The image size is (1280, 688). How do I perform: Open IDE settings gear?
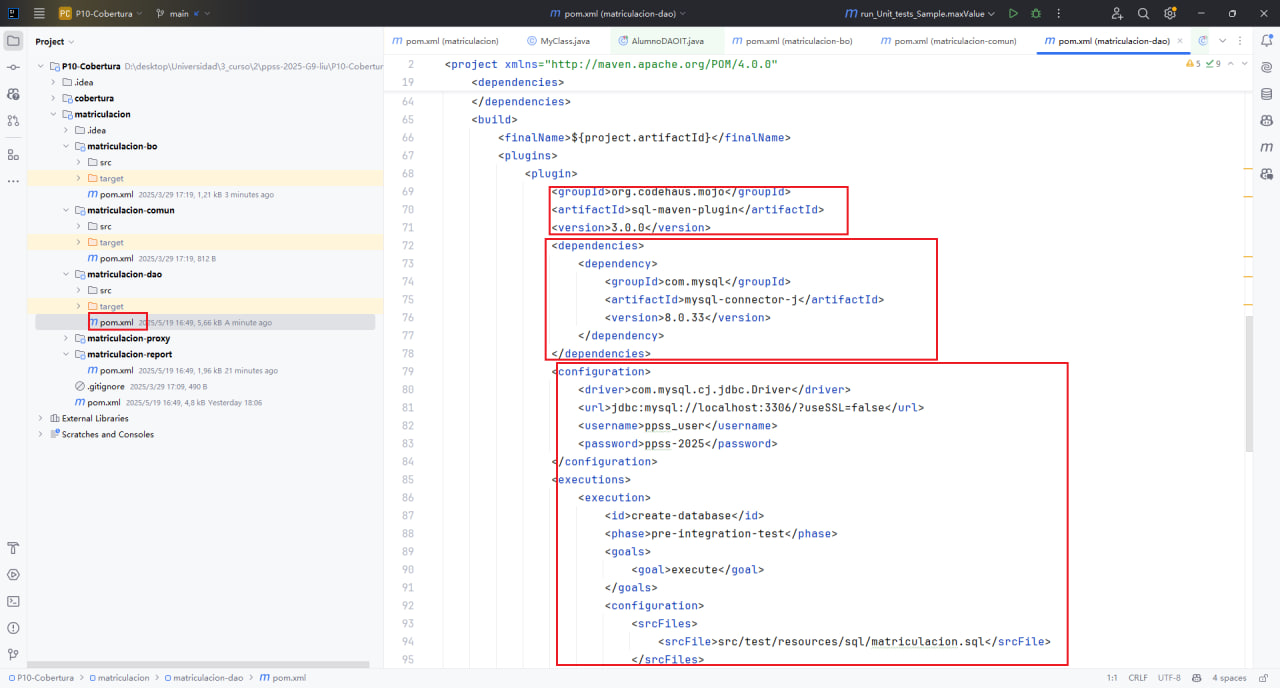coord(1169,14)
